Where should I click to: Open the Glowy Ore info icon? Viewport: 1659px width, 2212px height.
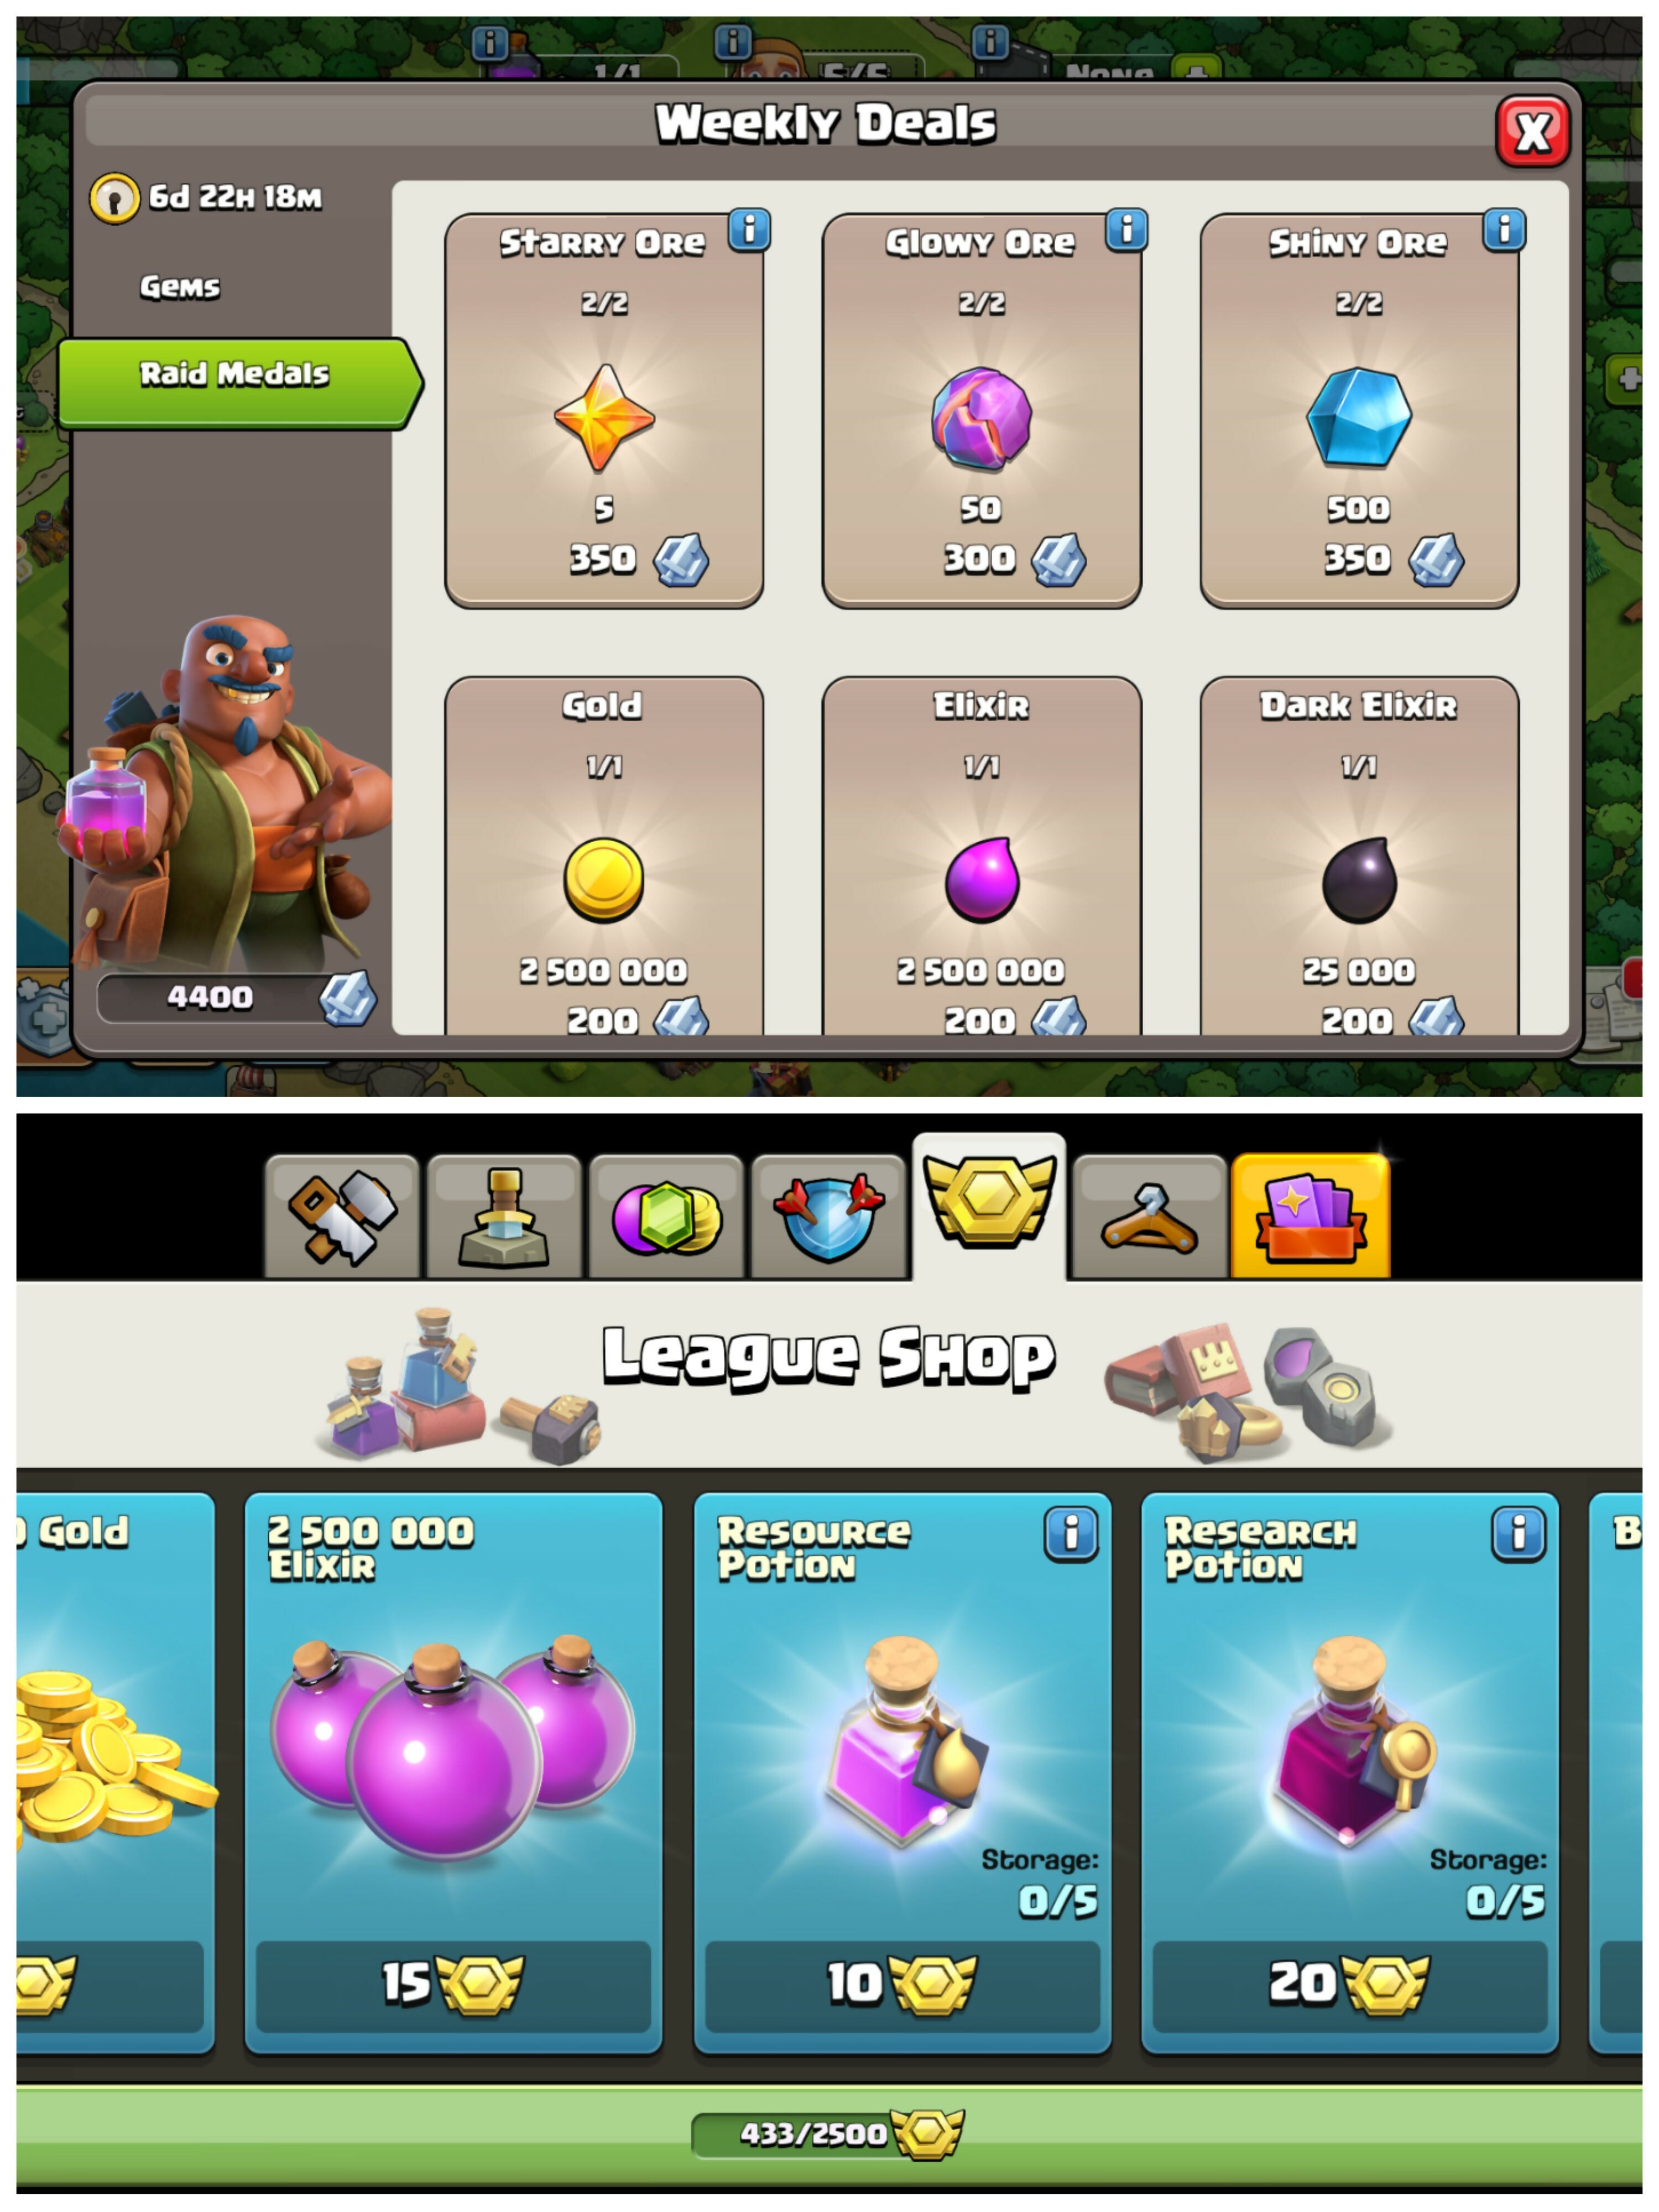click(1126, 230)
